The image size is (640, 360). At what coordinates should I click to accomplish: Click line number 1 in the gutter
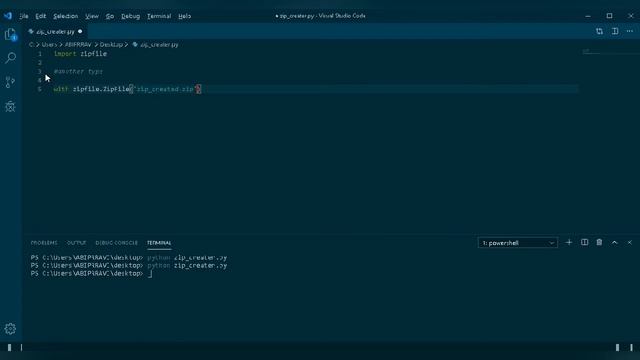[40, 54]
